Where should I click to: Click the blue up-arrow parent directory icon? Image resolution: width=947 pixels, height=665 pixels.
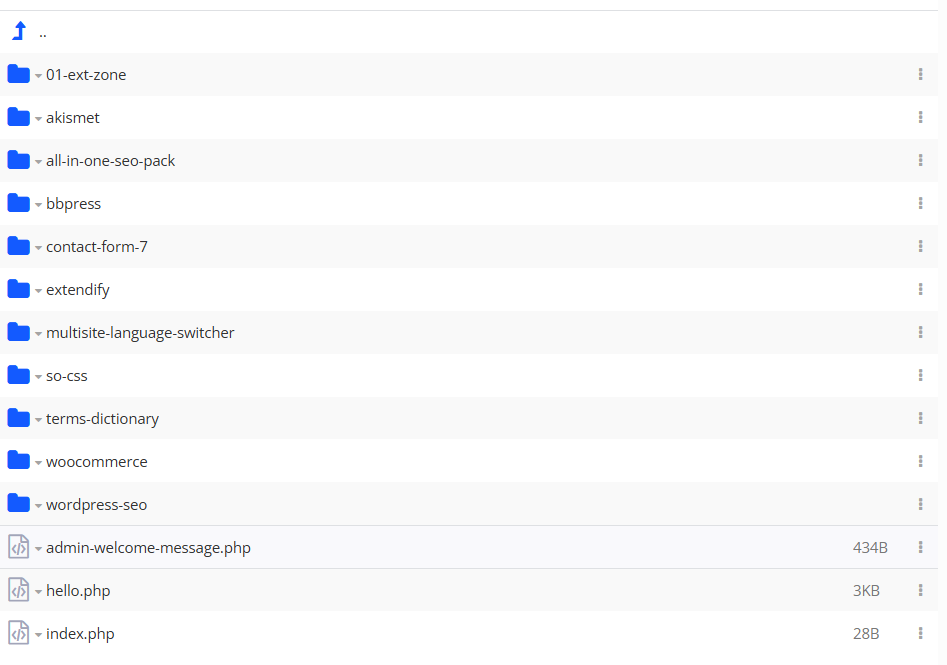(x=18, y=31)
